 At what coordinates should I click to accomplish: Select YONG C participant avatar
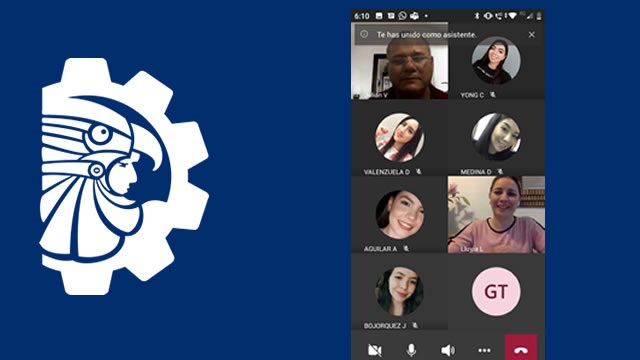coord(496,60)
